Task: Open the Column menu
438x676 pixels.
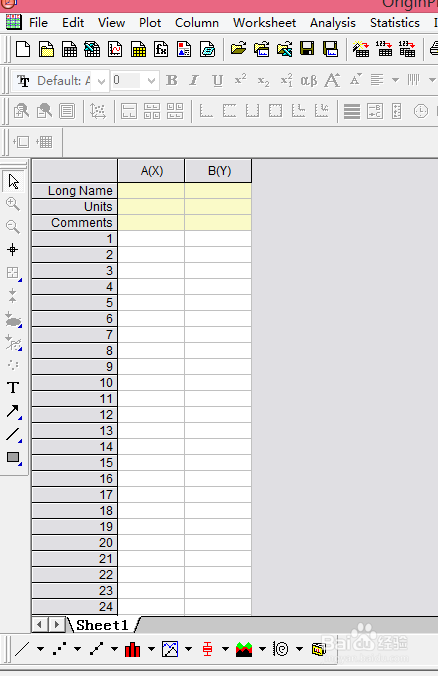Action: [197, 22]
